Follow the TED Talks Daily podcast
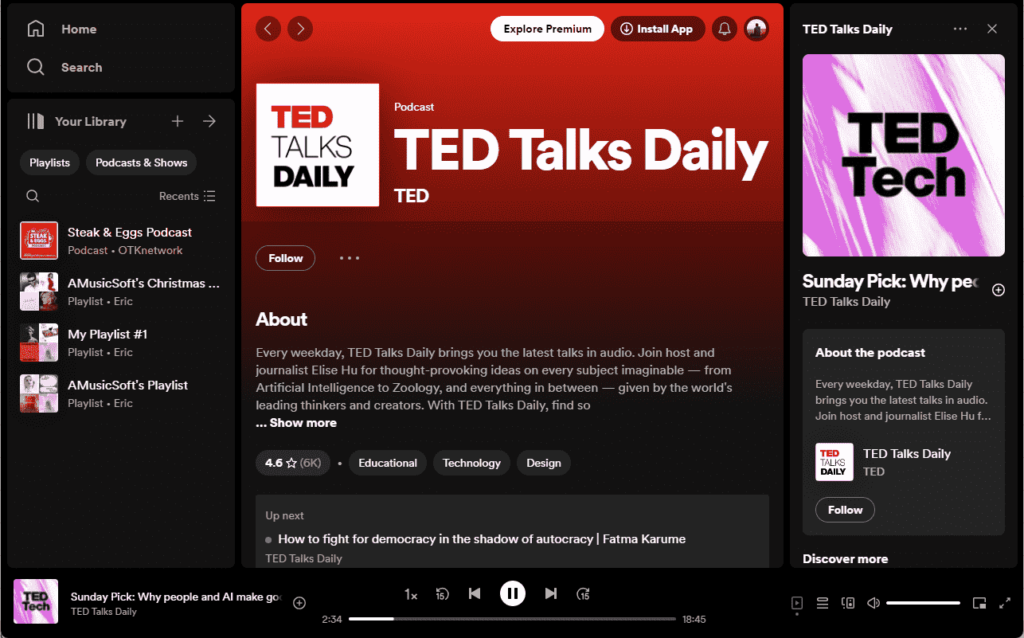This screenshot has height=638, width=1024. click(x=285, y=258)
